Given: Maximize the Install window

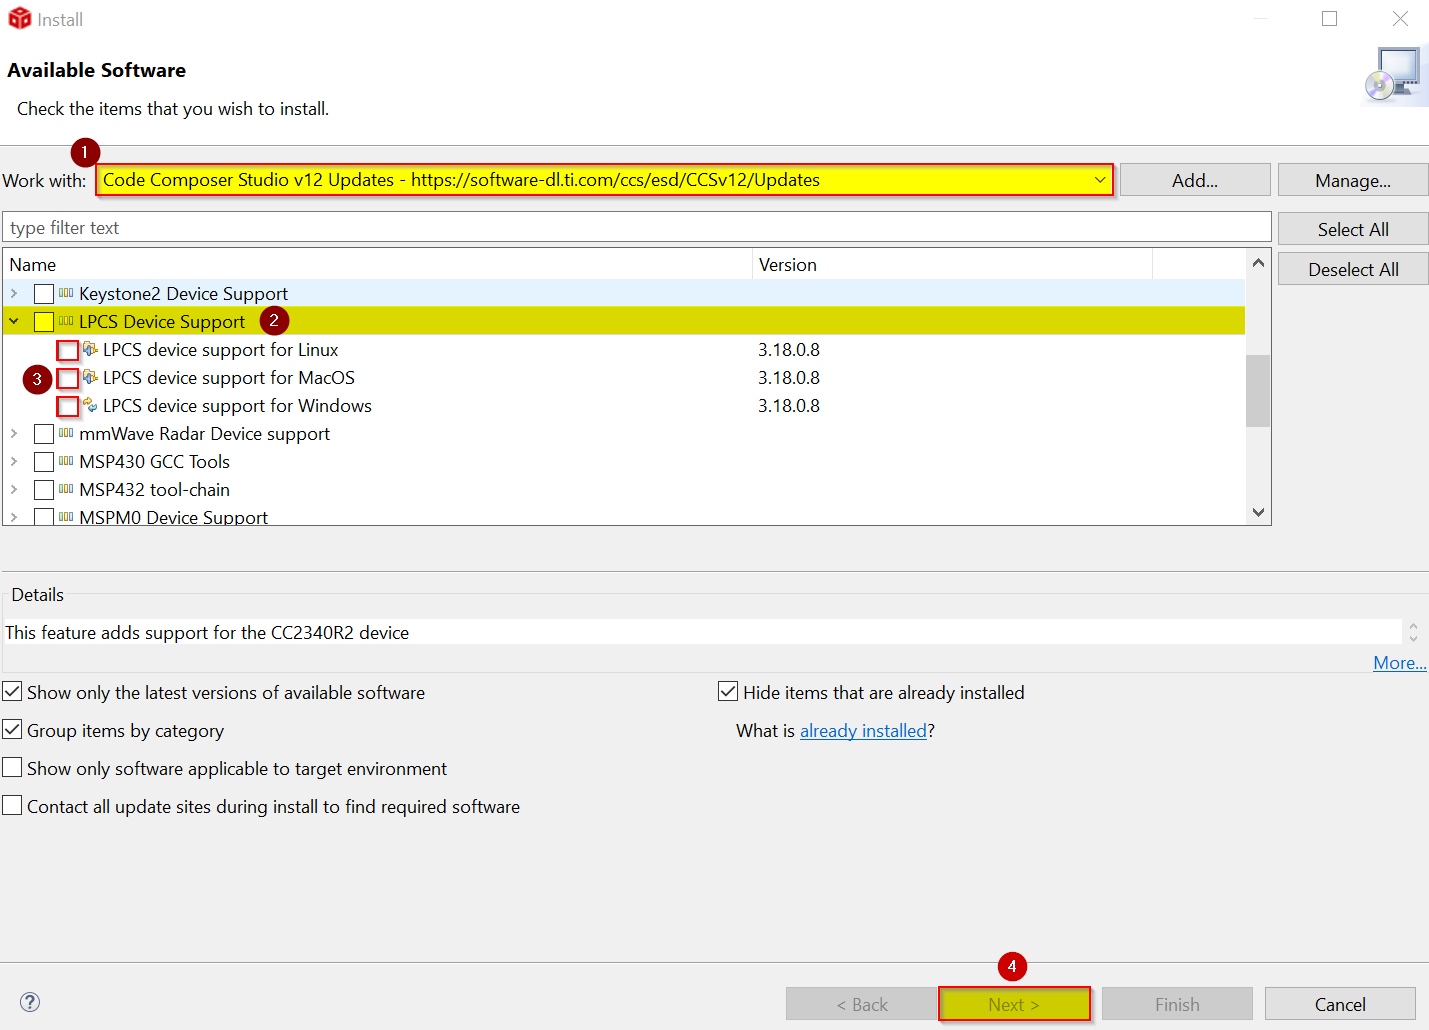Looking at the screenshot, I should pos(1329,19).
